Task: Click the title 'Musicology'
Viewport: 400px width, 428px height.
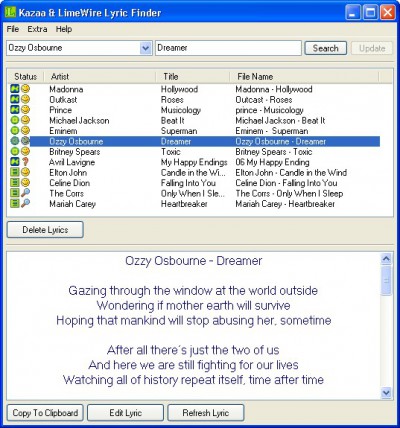Action: point(181,110)
